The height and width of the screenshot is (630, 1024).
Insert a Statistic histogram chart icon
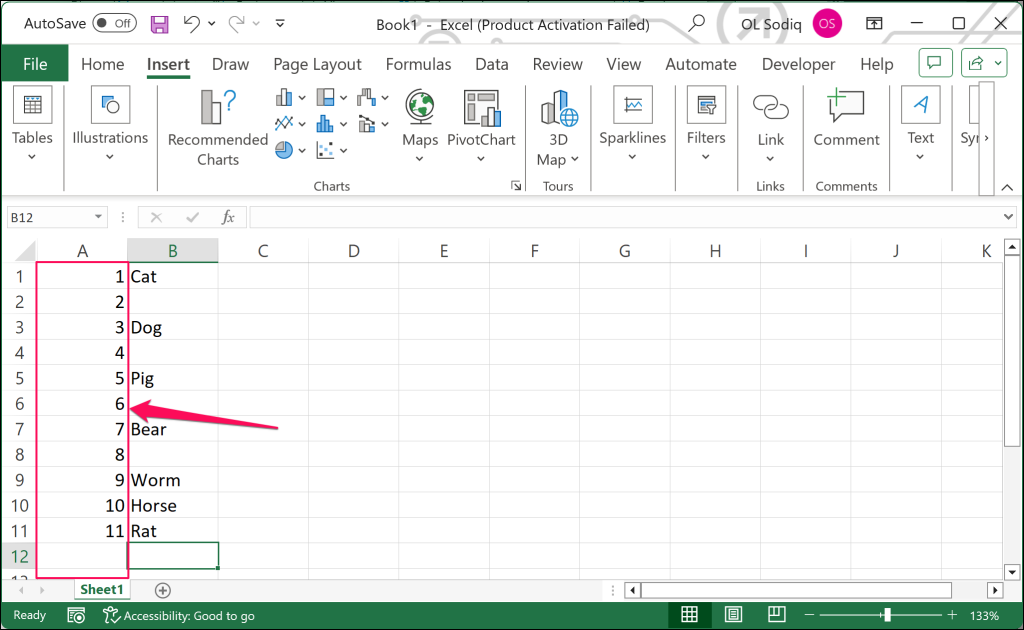pos(325,123)
